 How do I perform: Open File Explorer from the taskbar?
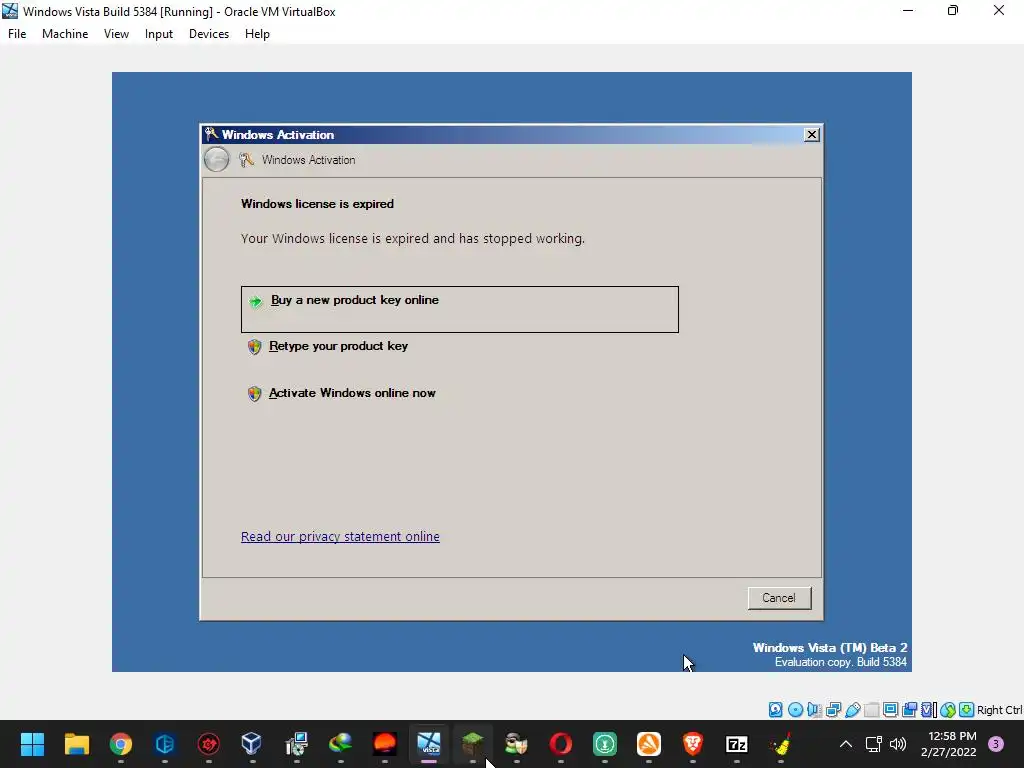click(x=76, y=744)
